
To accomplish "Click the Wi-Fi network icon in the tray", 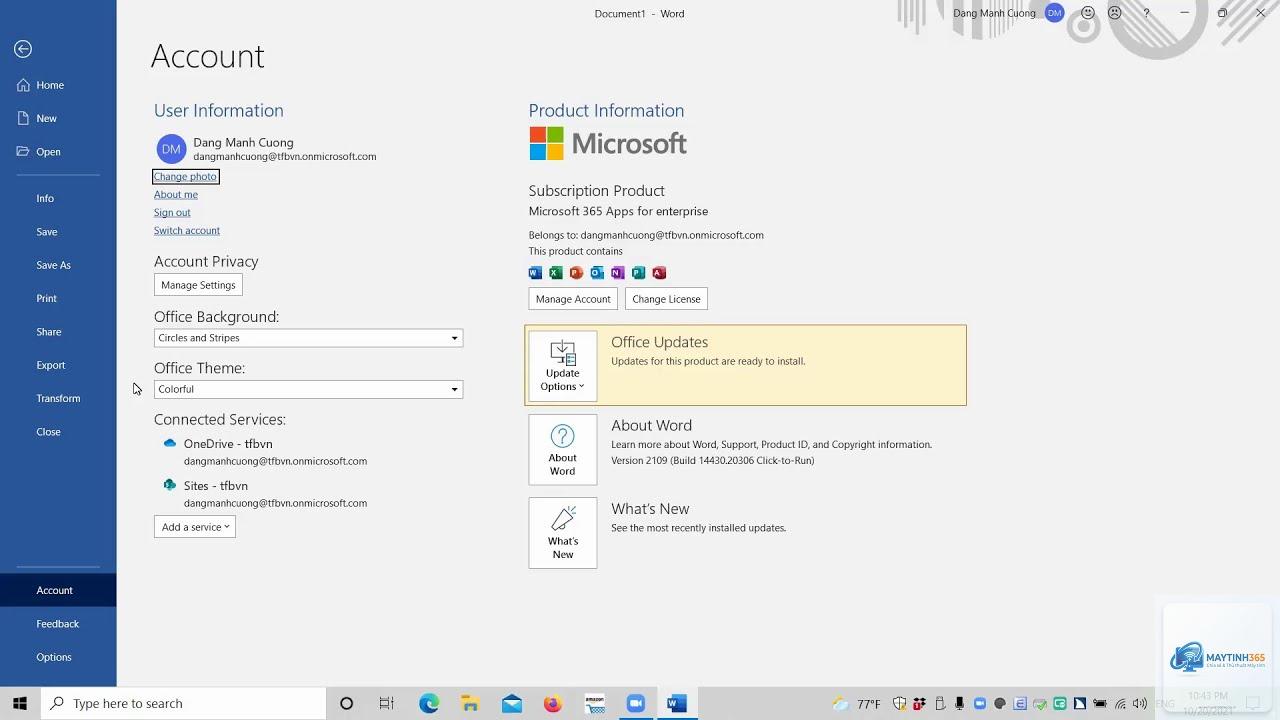I will coord(1120,704).
